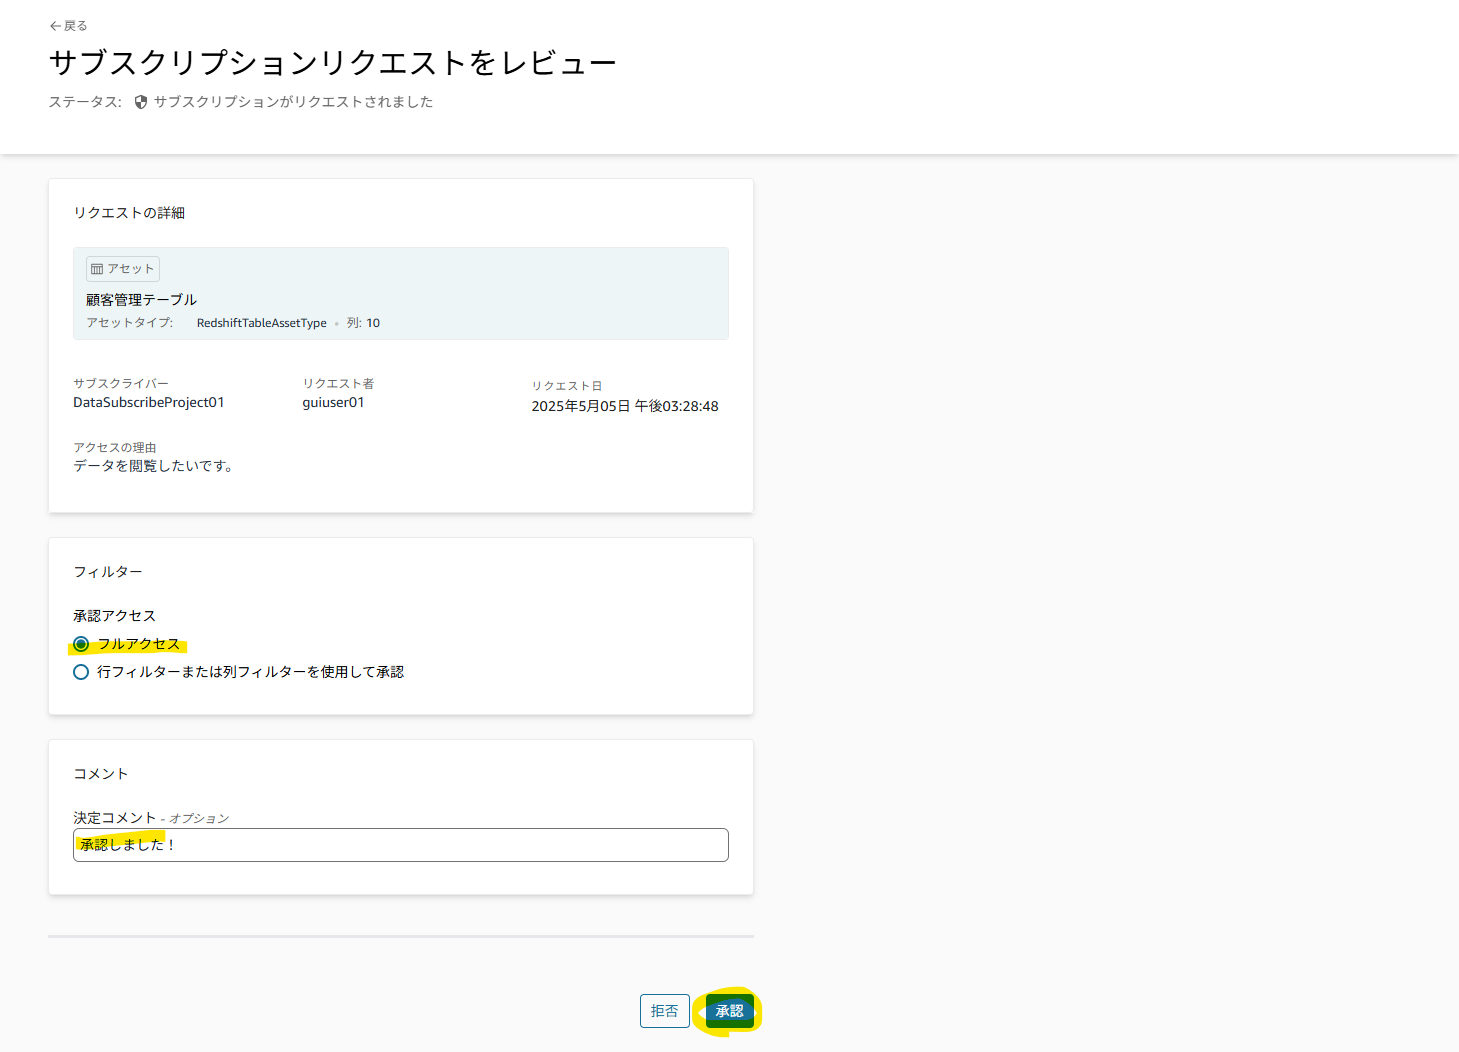Click the column count 列: 10
This screenshot has width=1459, height=1052.
(364, 323)
